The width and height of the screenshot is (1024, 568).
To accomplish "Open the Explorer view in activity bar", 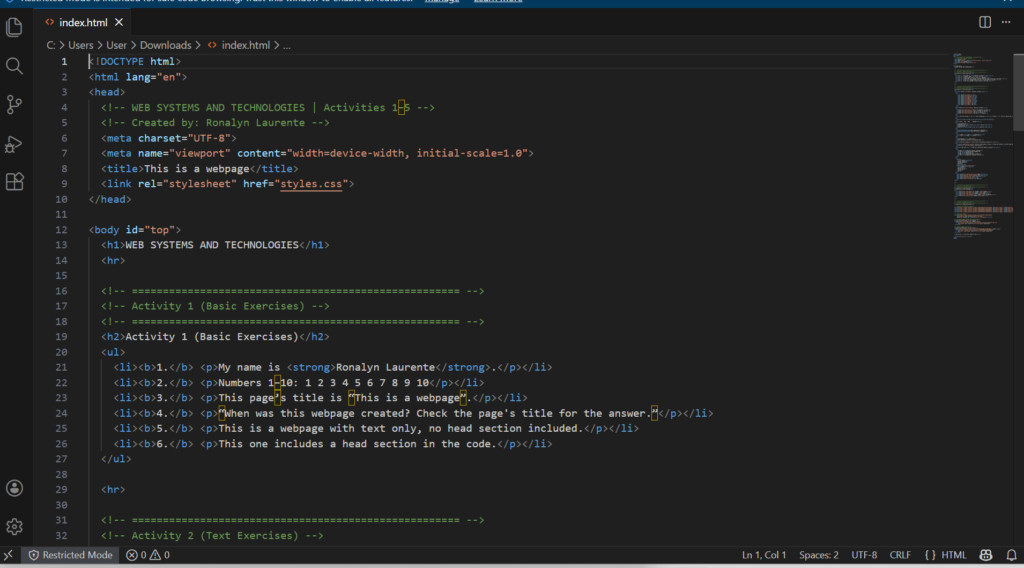I will tap(14, 27).
